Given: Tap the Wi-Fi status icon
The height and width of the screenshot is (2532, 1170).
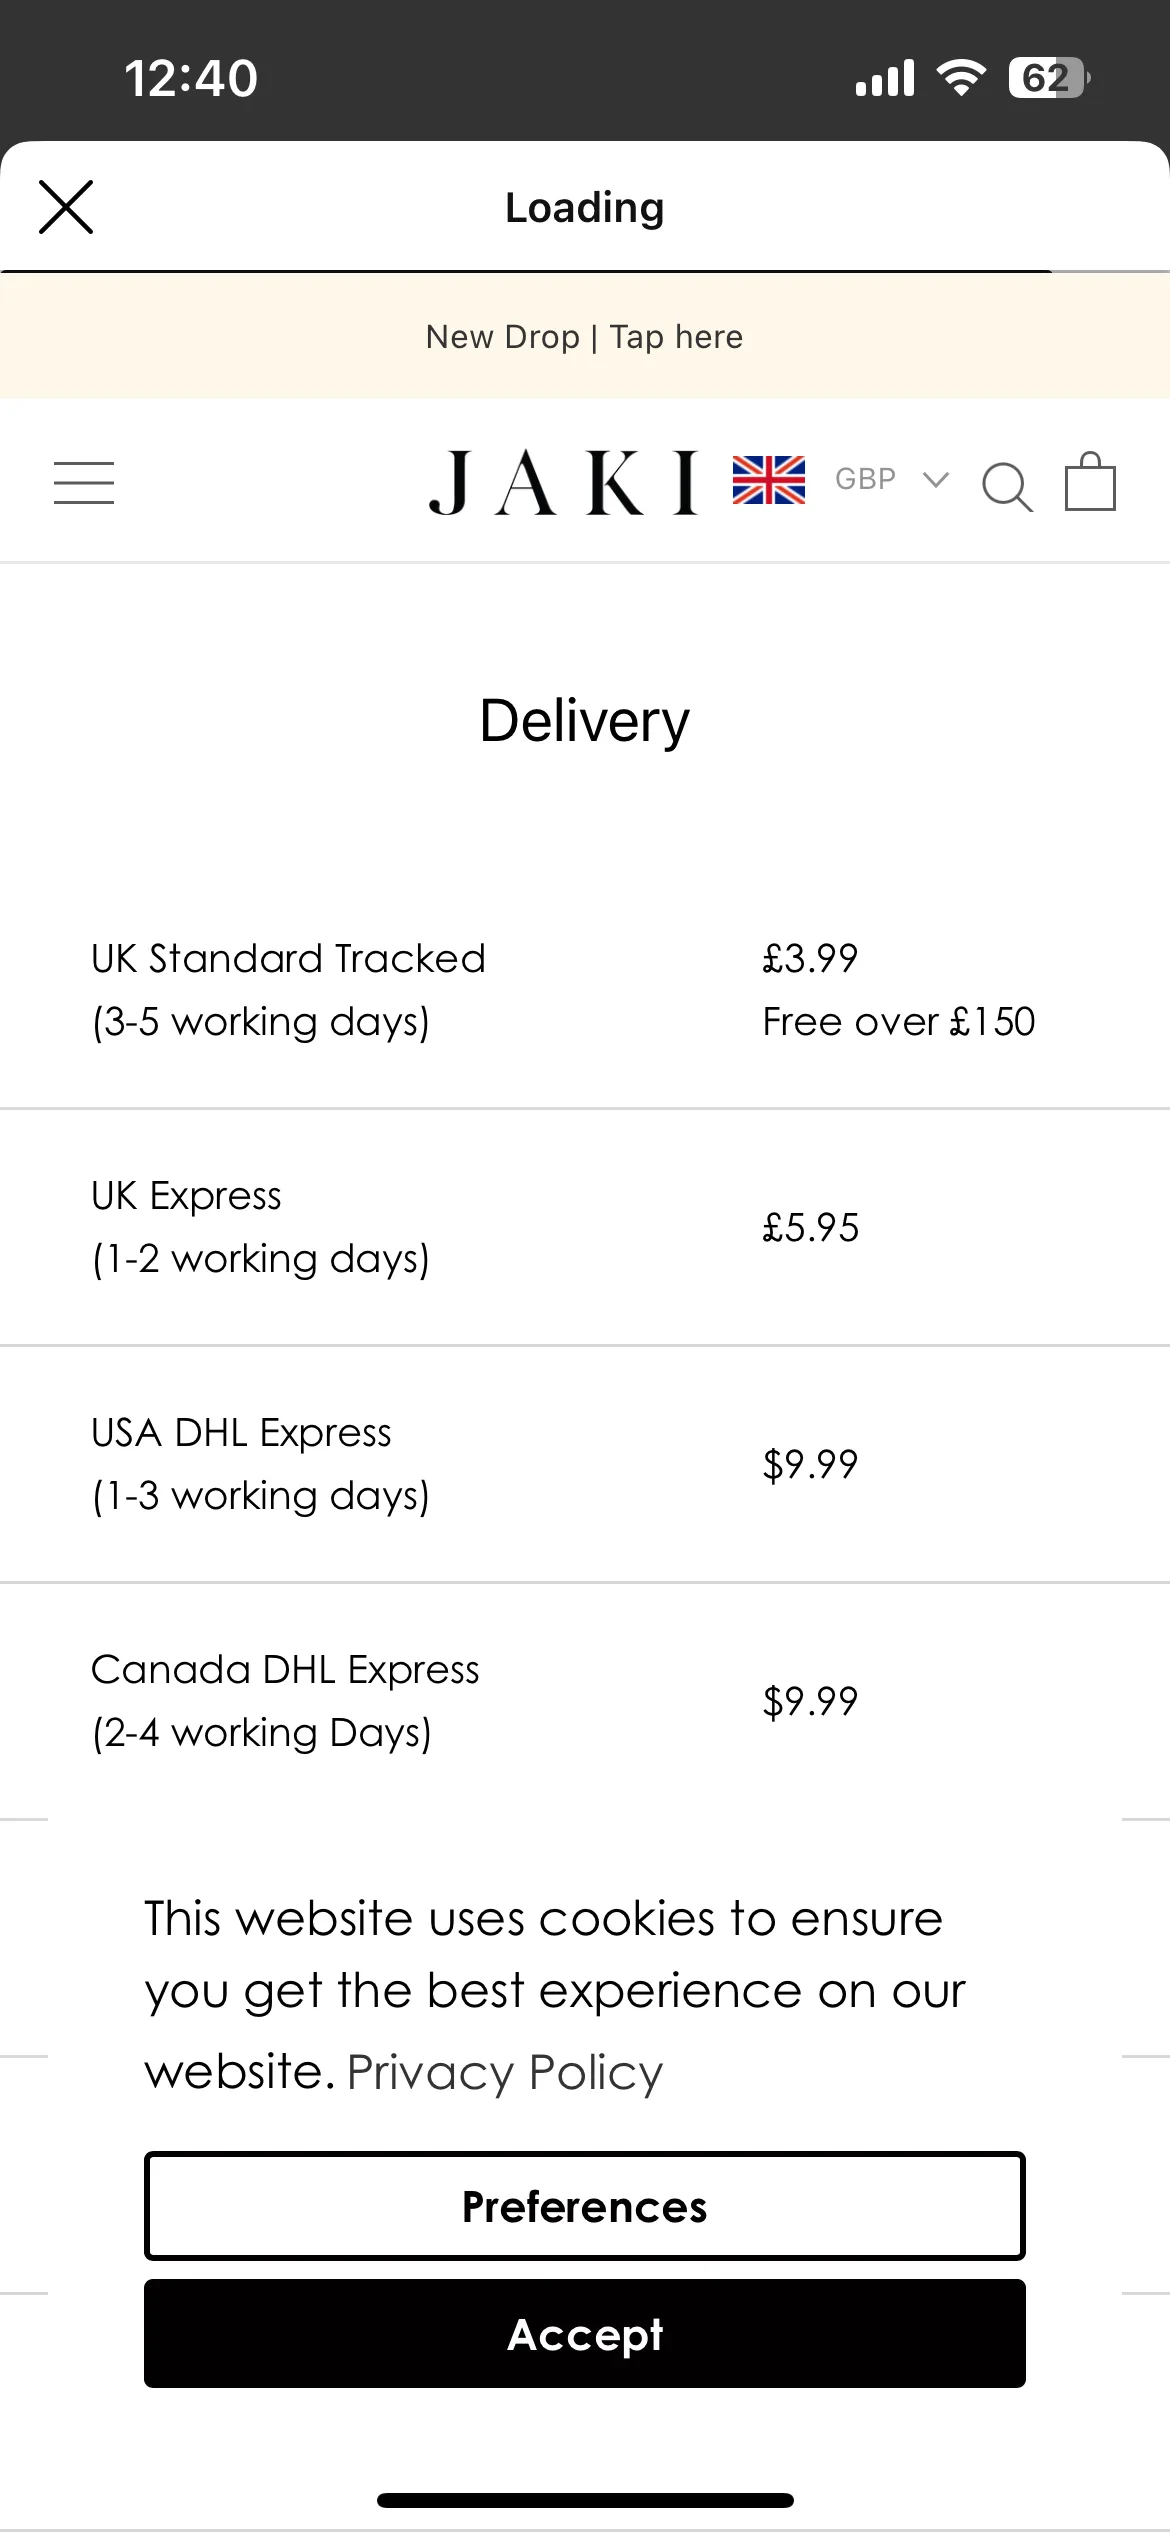Looking at the screenshot, I should [x=961, y=77].
